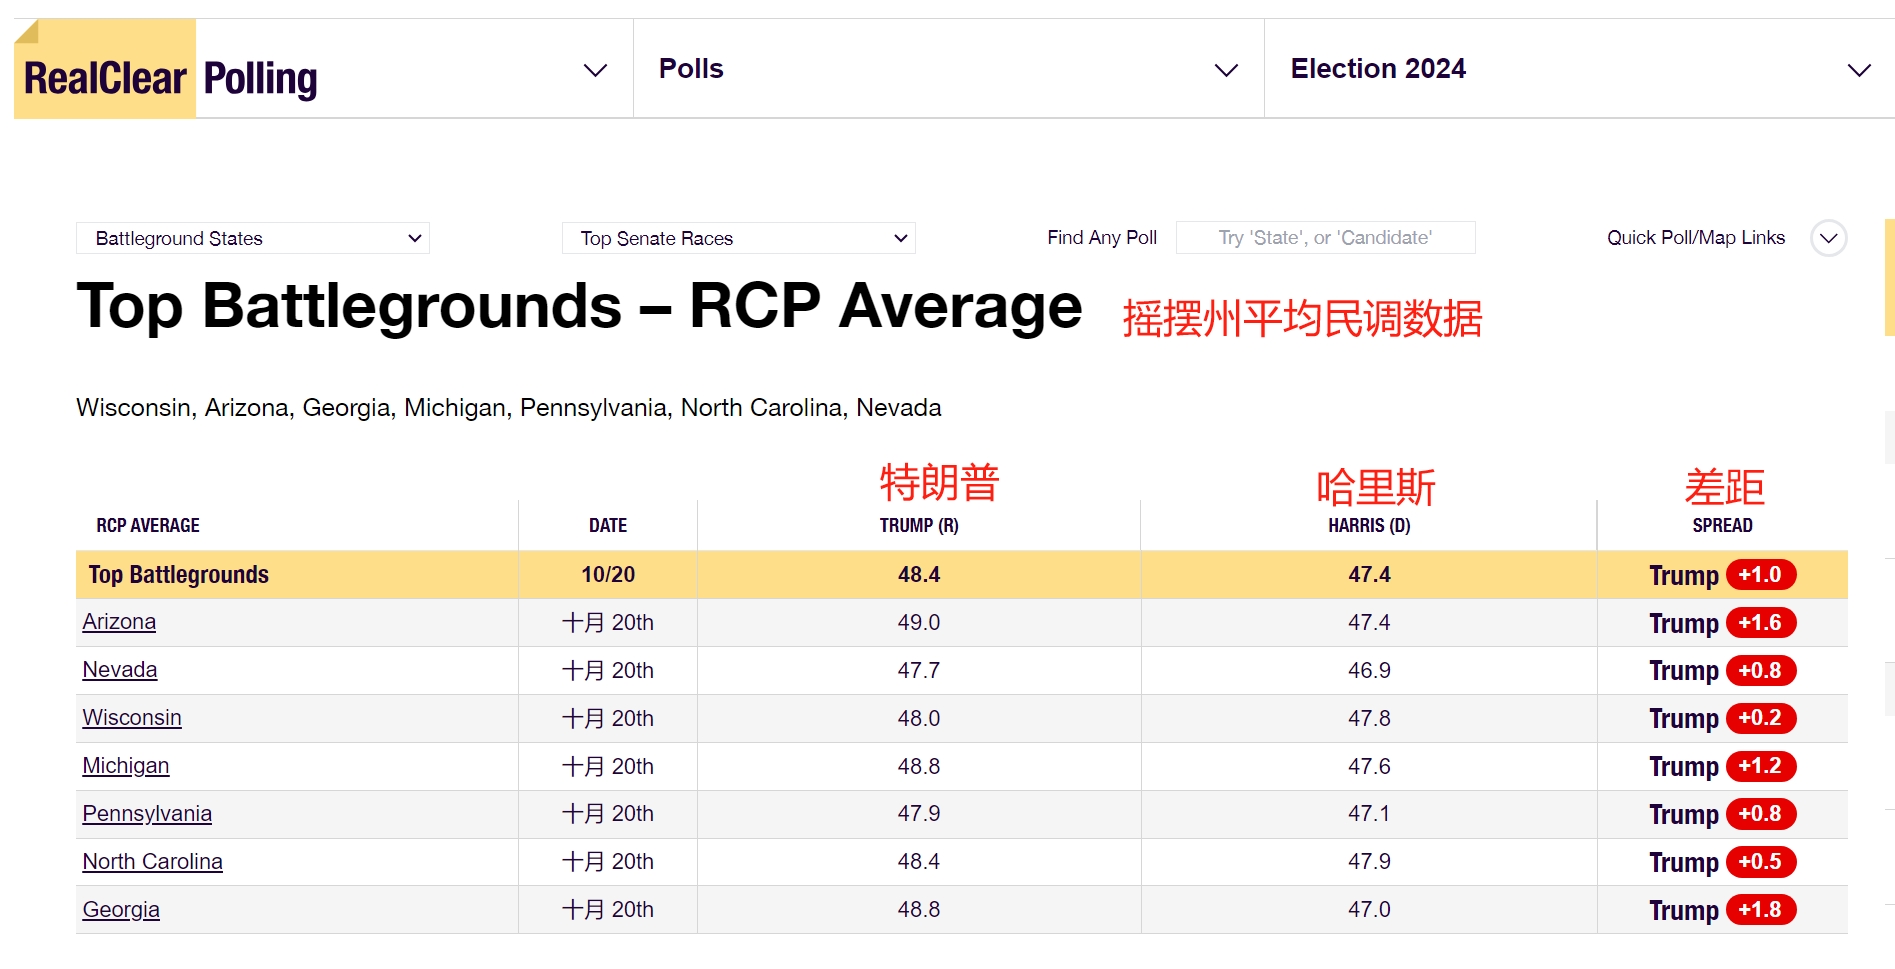The height and width of the screenshot is (969, 1895).
Task: Open the Pennsylvania polling link
Action: click(147, 814)
